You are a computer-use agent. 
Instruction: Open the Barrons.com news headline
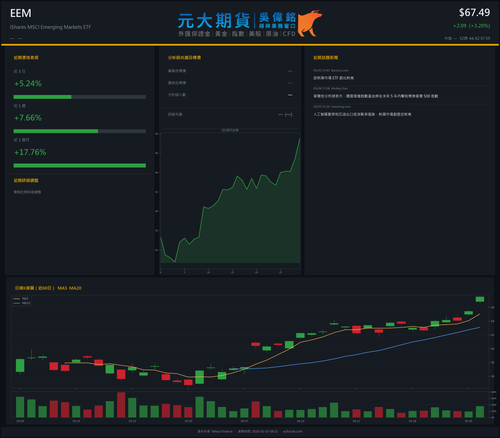tap(333, 78)
